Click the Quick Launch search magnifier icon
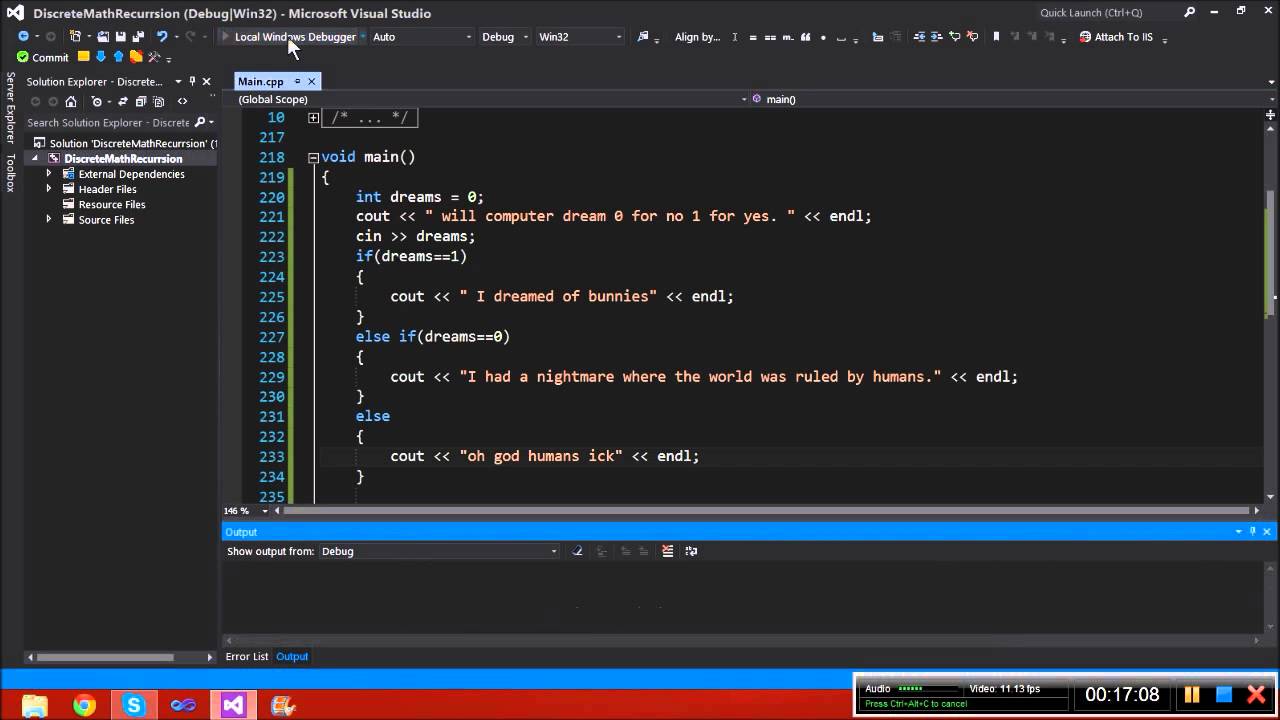 coord(1189,13)
